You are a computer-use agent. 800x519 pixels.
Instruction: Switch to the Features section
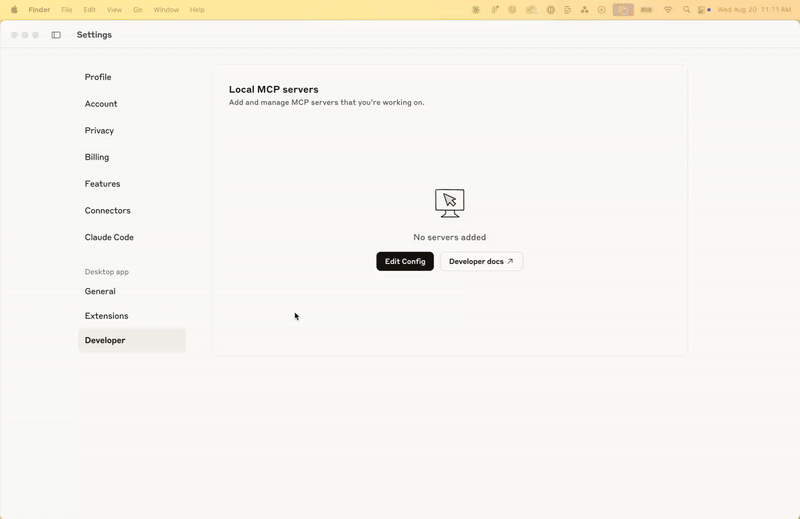click(x=132, y=184)
